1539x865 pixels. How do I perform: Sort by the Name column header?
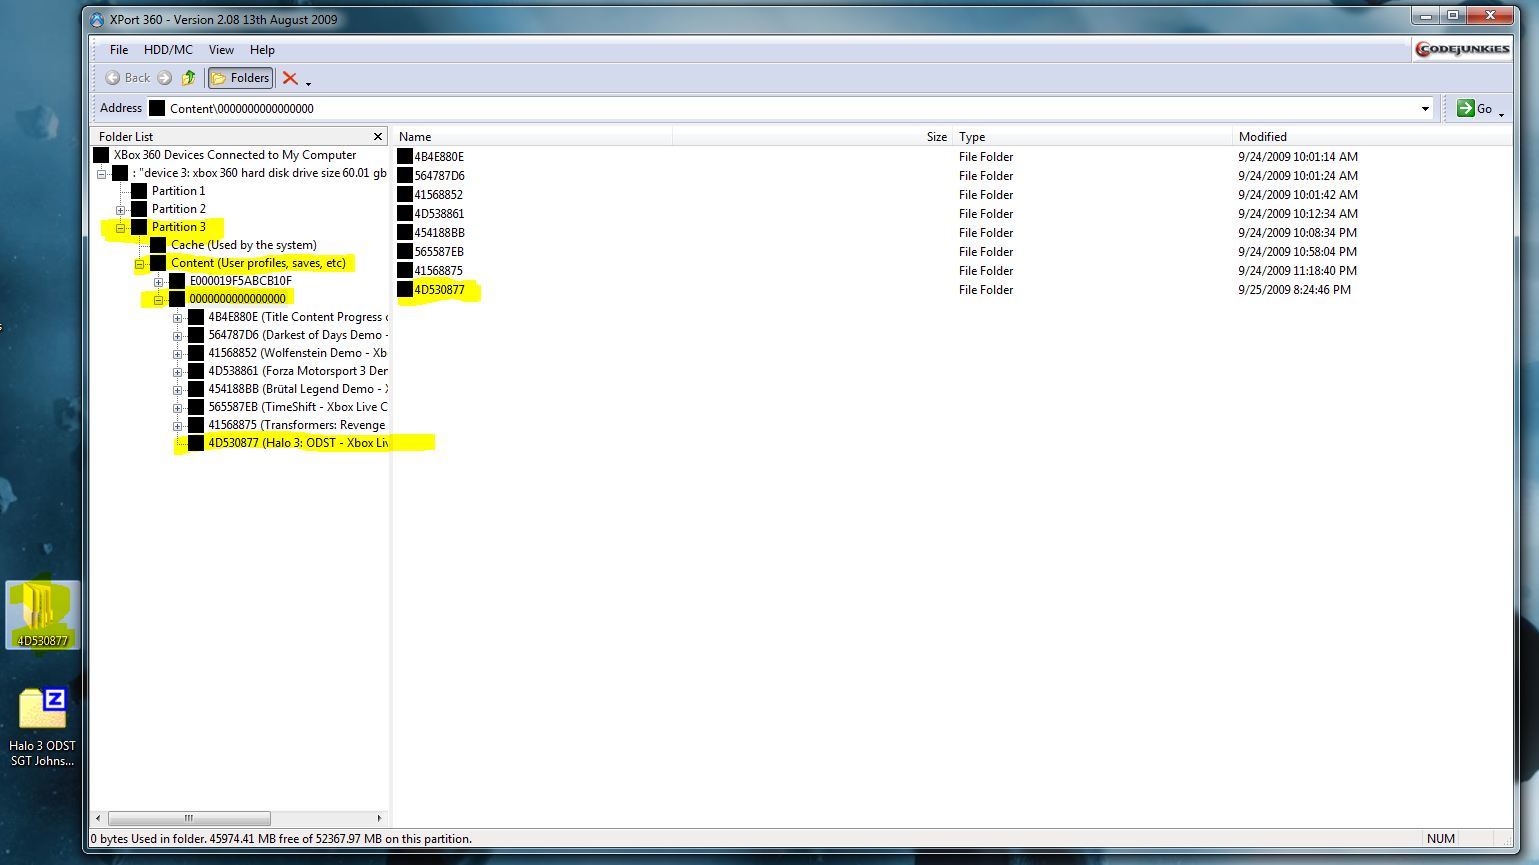[x=533, y=137]
